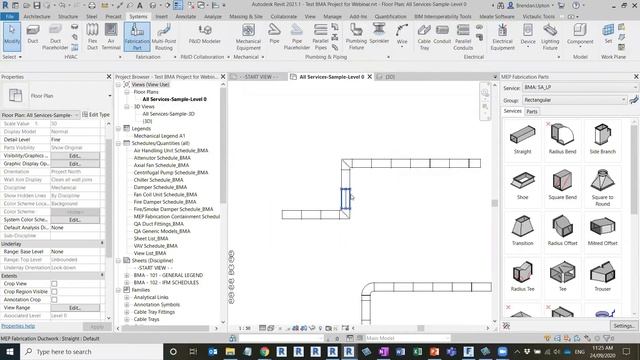Choose the Parallel Pipes tool

[320, 37]
